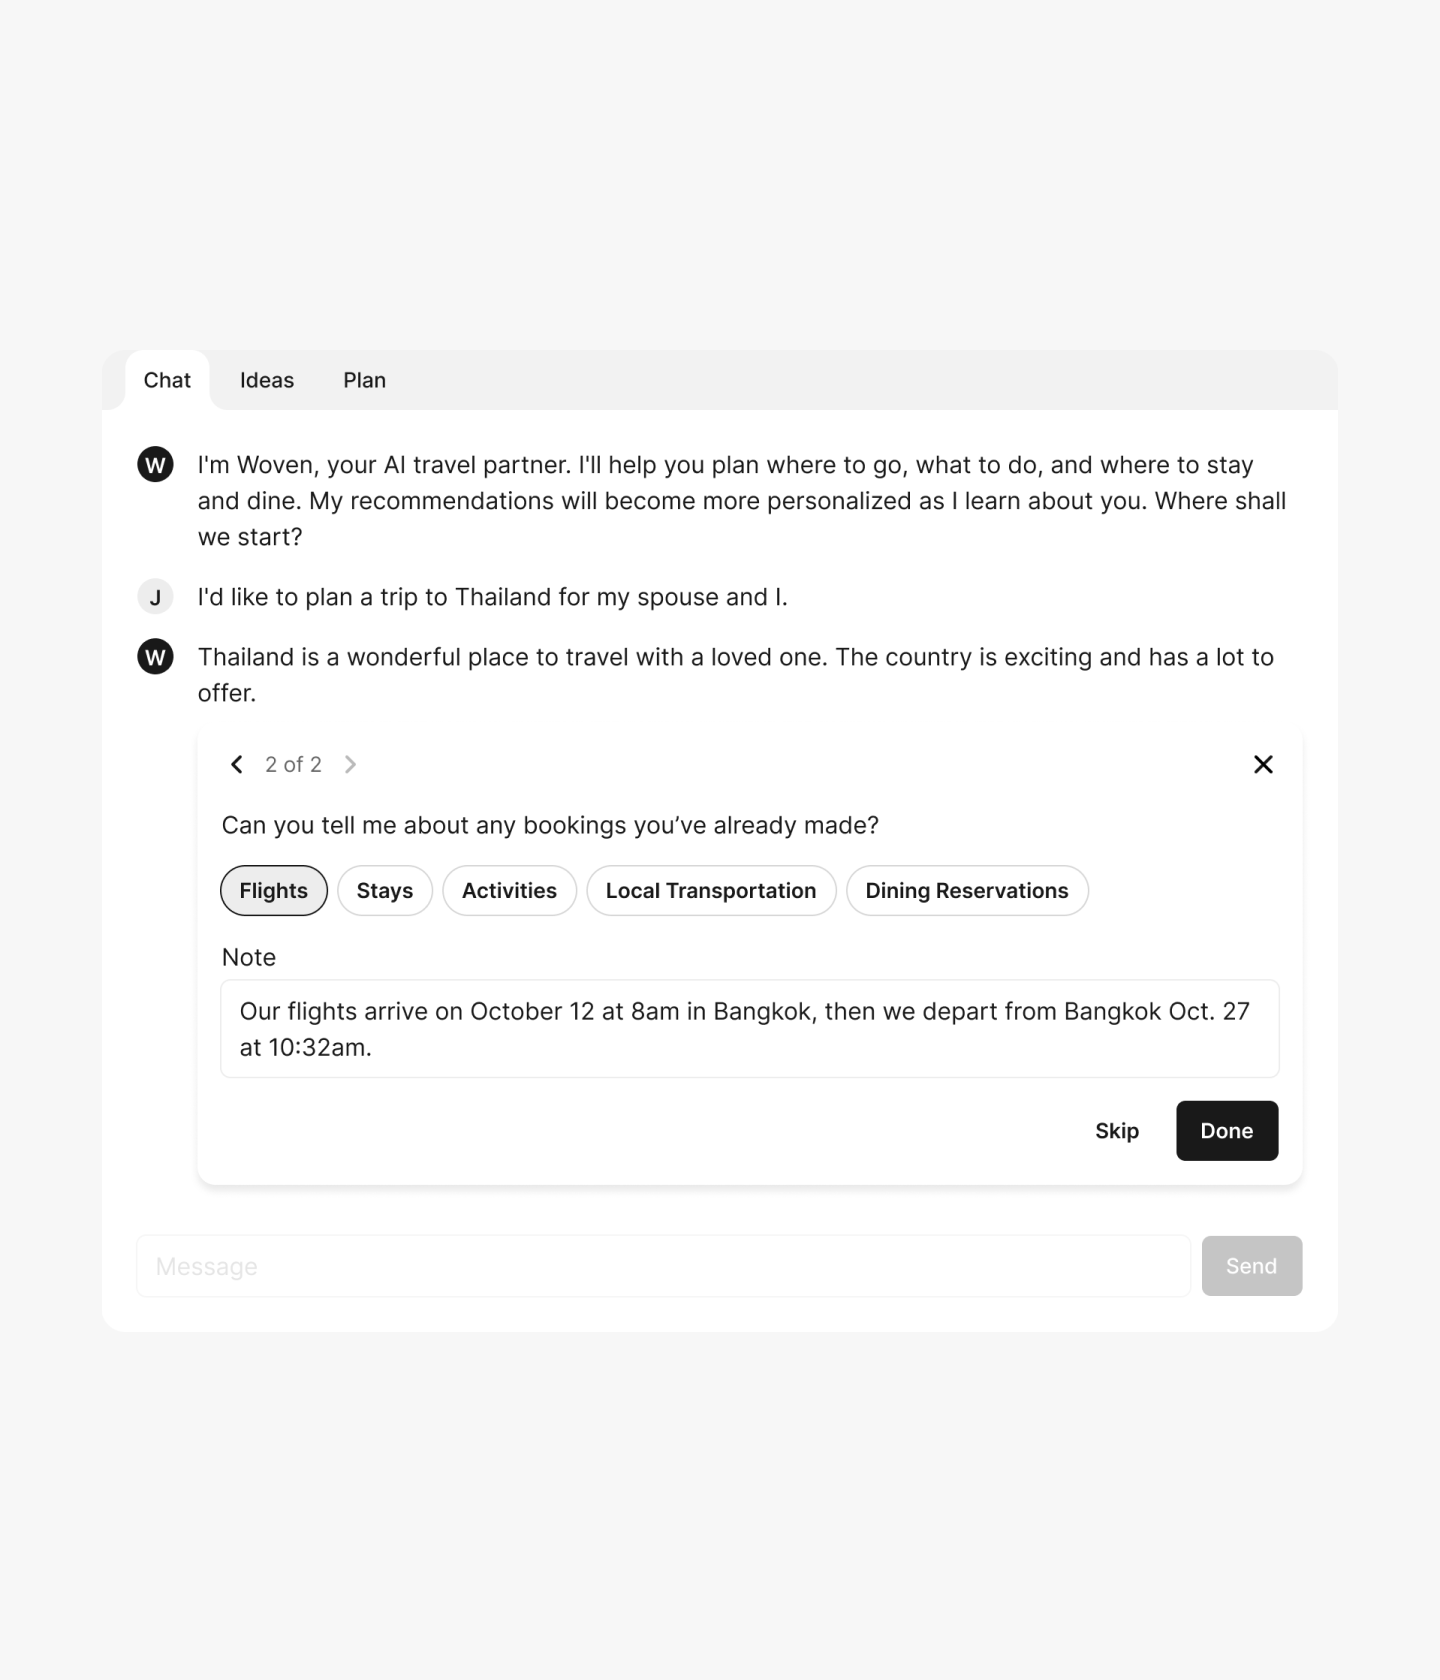Toggle the Stays chip
The width and height of the screenshot is (1440, 1680).
point(385,891)
